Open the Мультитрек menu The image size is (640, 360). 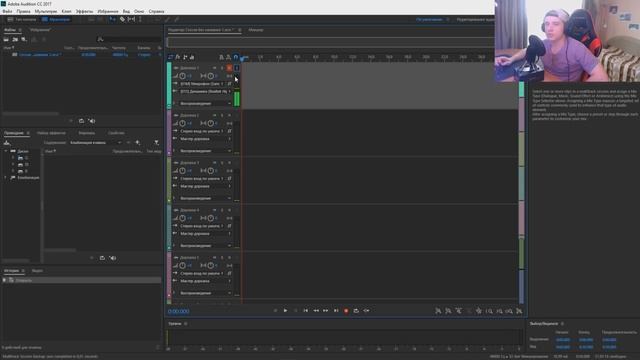click(x=46, y=11)
